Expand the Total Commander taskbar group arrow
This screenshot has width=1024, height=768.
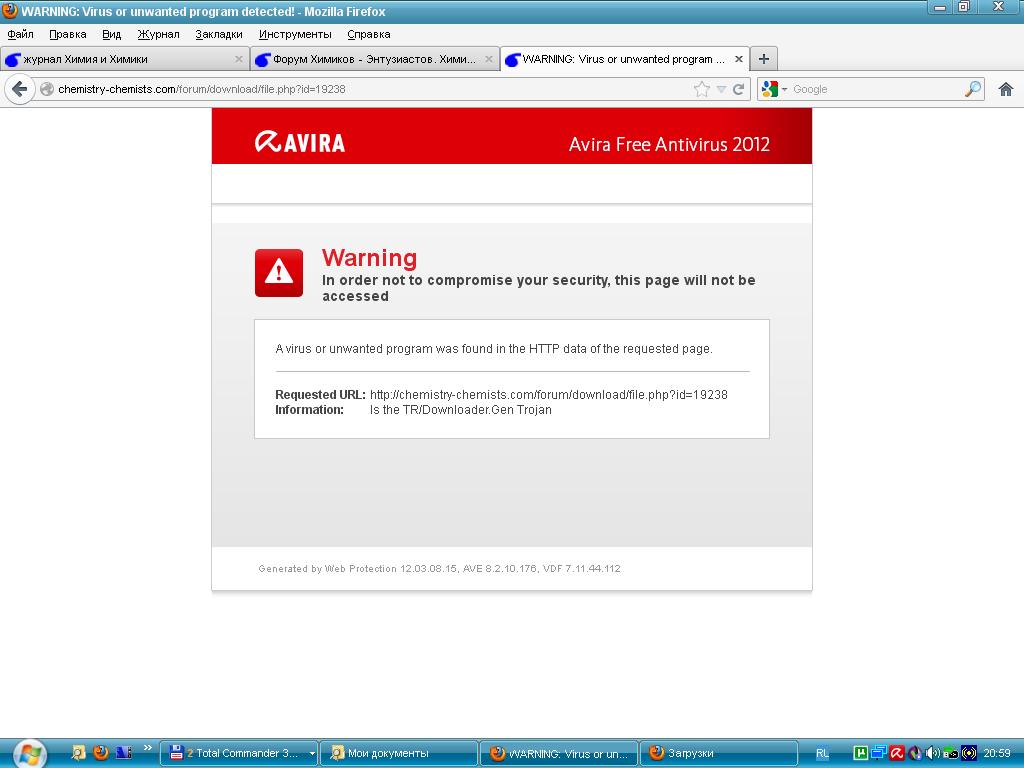(x=312, y=754)
